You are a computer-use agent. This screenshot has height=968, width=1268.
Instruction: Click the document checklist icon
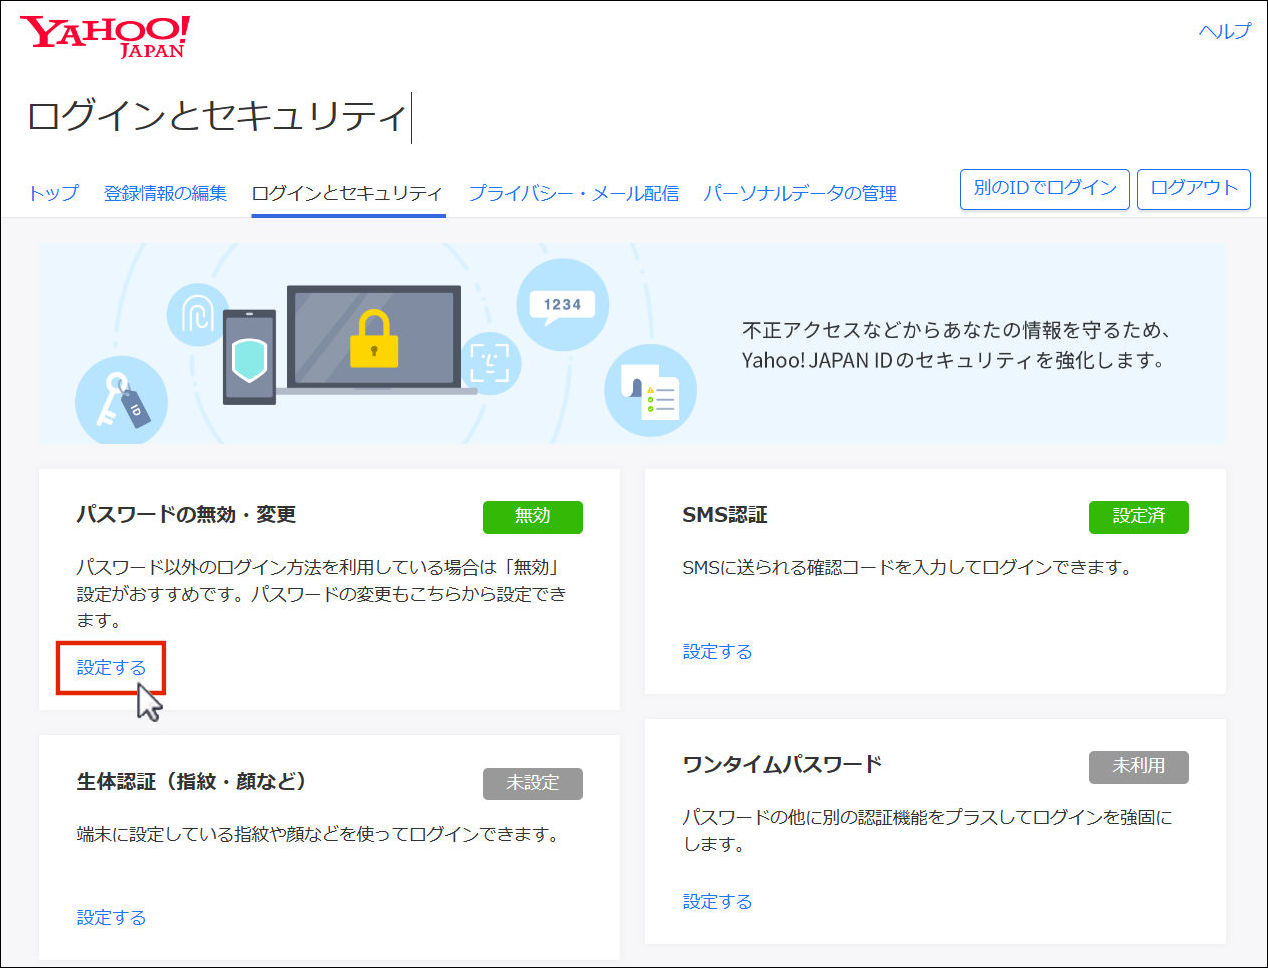[650, 390]
